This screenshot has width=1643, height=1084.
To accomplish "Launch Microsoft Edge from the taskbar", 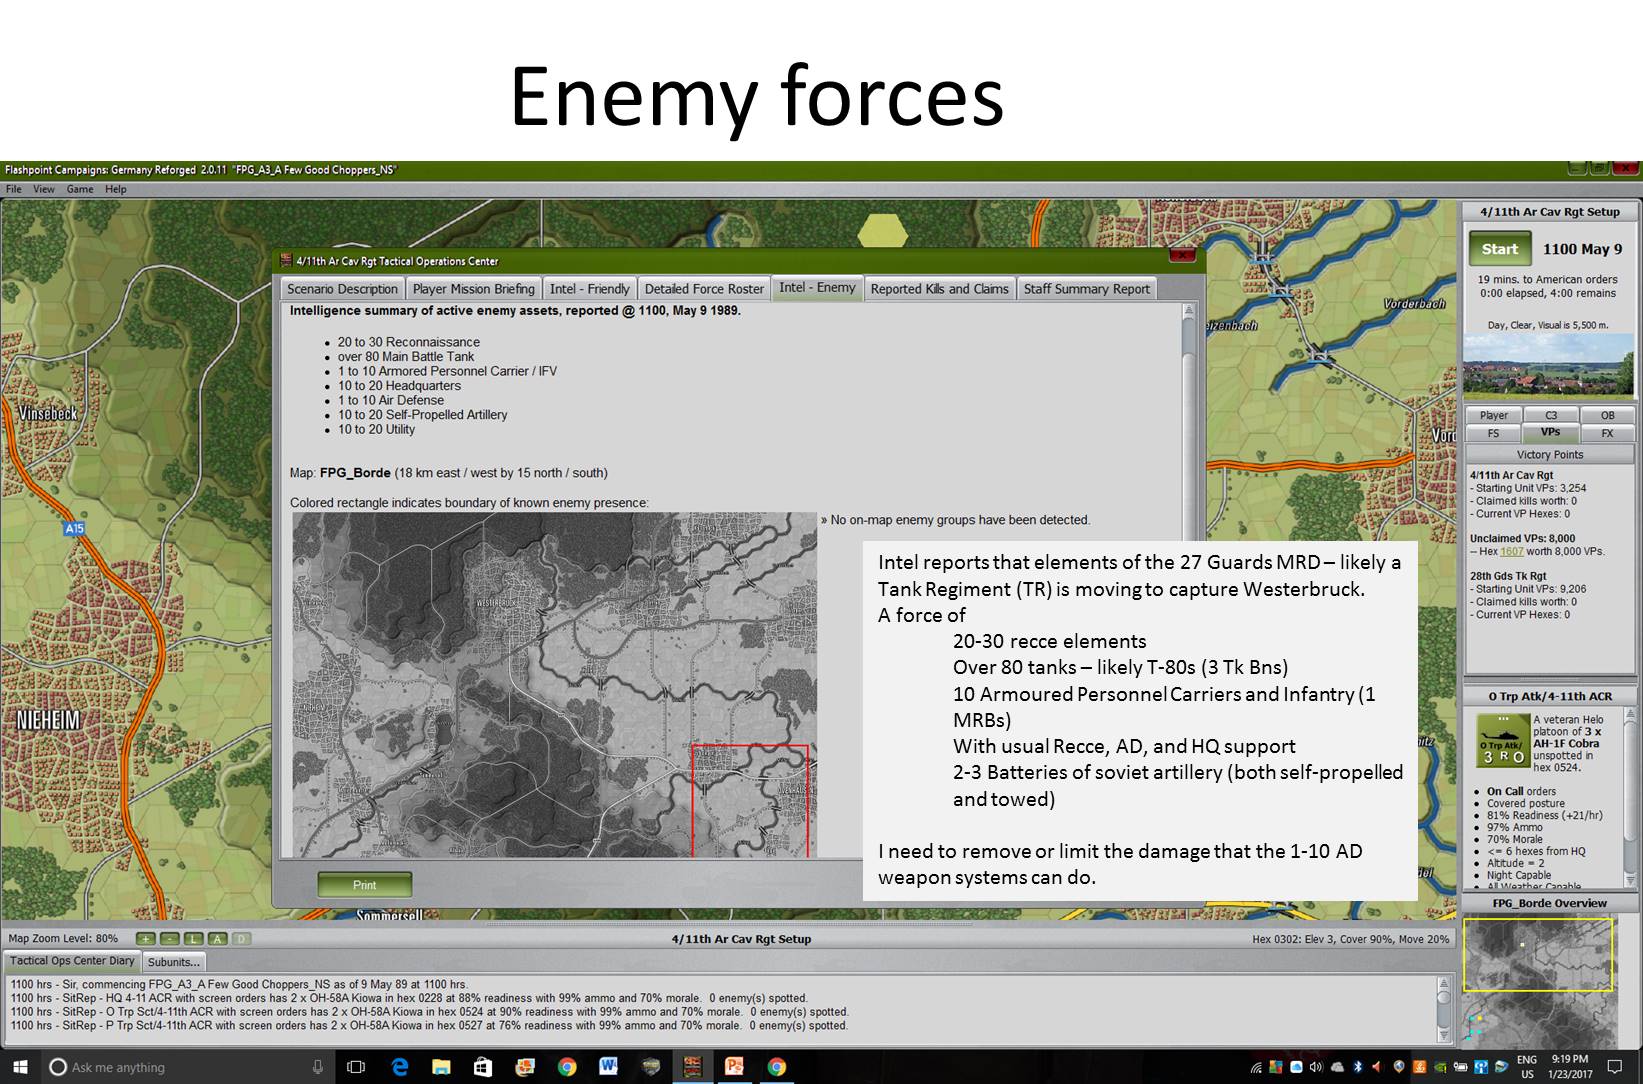I will tap(400, 1067).
